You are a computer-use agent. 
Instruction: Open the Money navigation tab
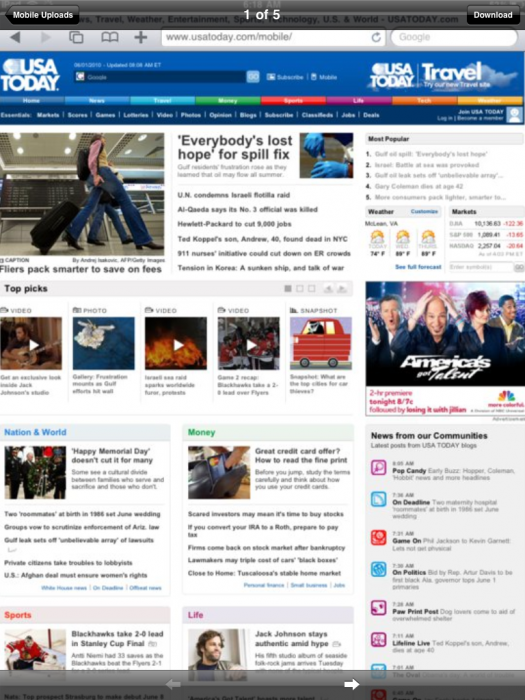tap(228, 100)
